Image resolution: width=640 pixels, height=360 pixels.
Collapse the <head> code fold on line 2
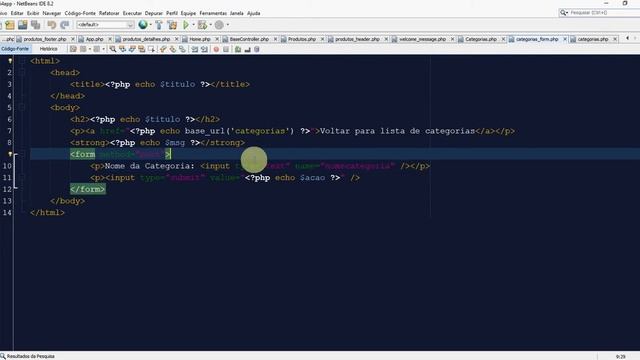click(x=22, y=72)
